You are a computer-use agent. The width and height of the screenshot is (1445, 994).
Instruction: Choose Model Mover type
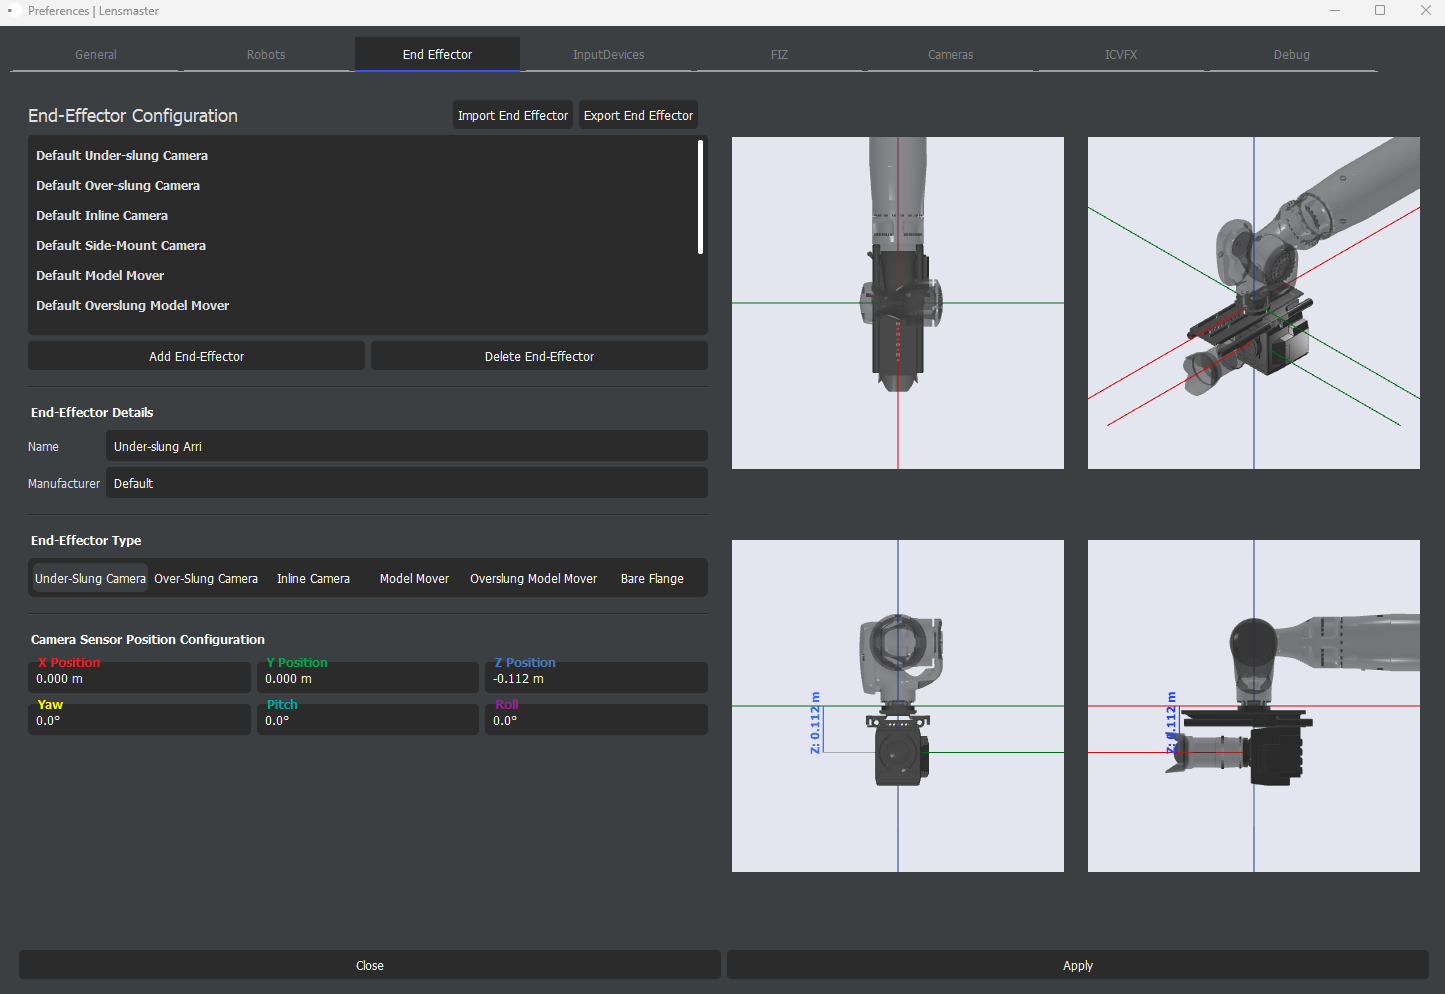point(414,578)
